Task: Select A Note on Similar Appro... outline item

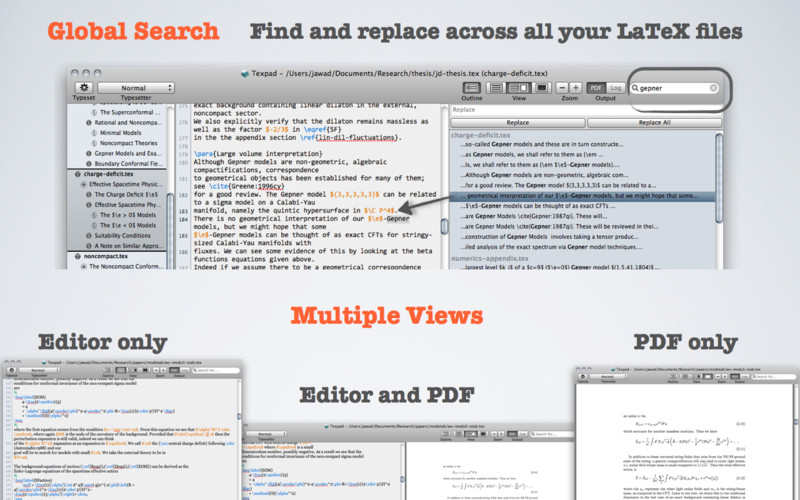Action: tap(128, 245)
